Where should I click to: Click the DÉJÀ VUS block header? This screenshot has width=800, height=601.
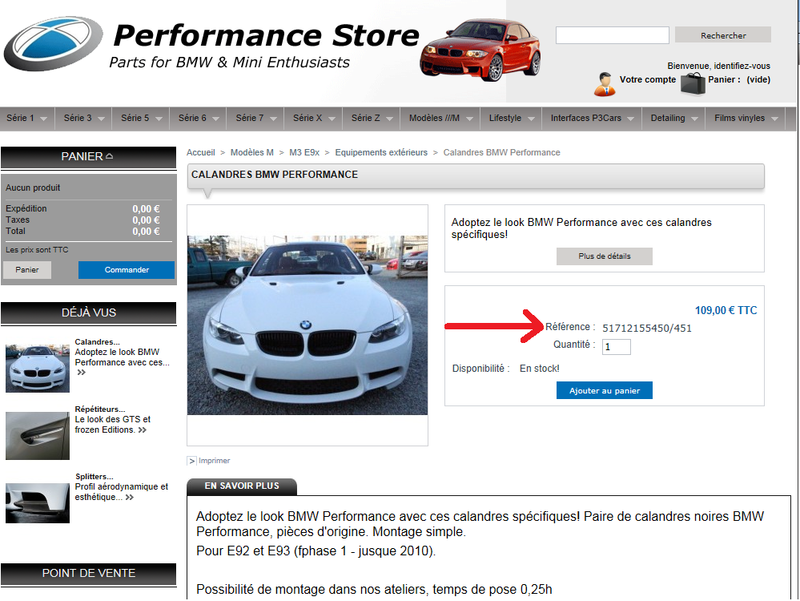88,313
